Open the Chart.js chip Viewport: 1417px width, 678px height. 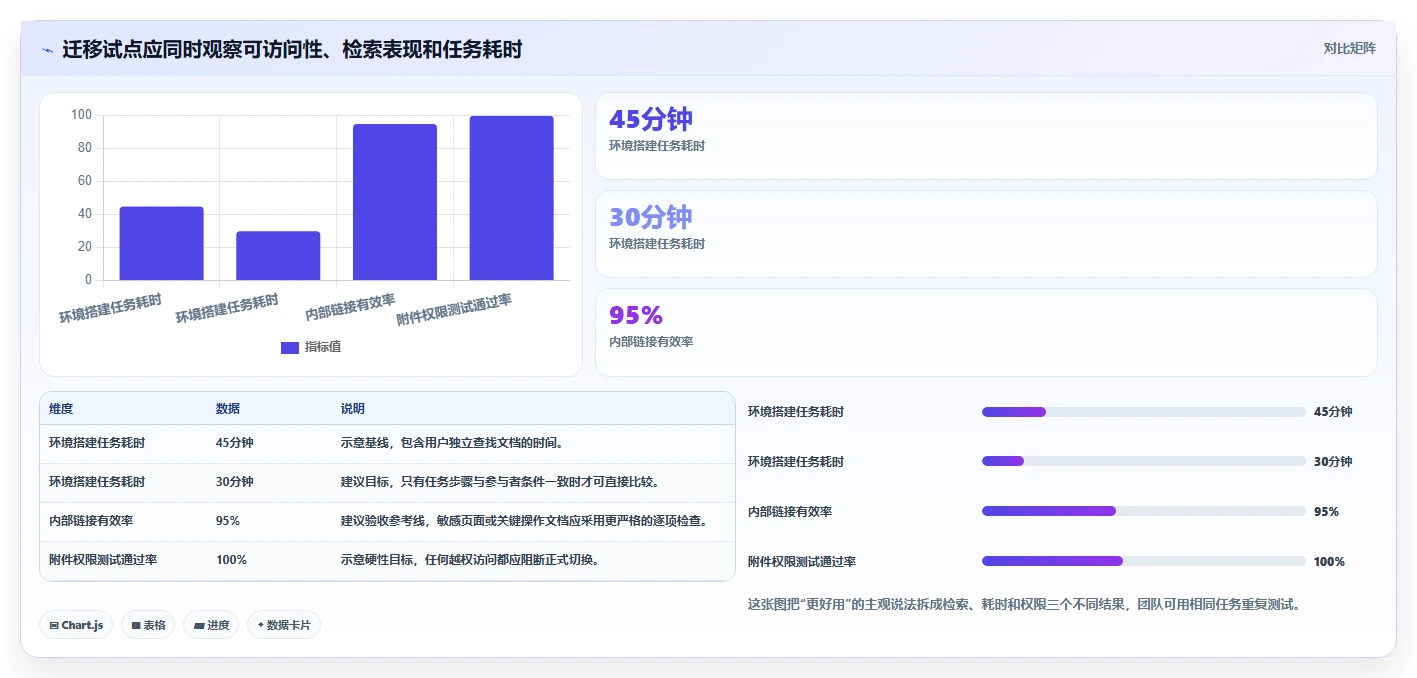tap(76, 625)
